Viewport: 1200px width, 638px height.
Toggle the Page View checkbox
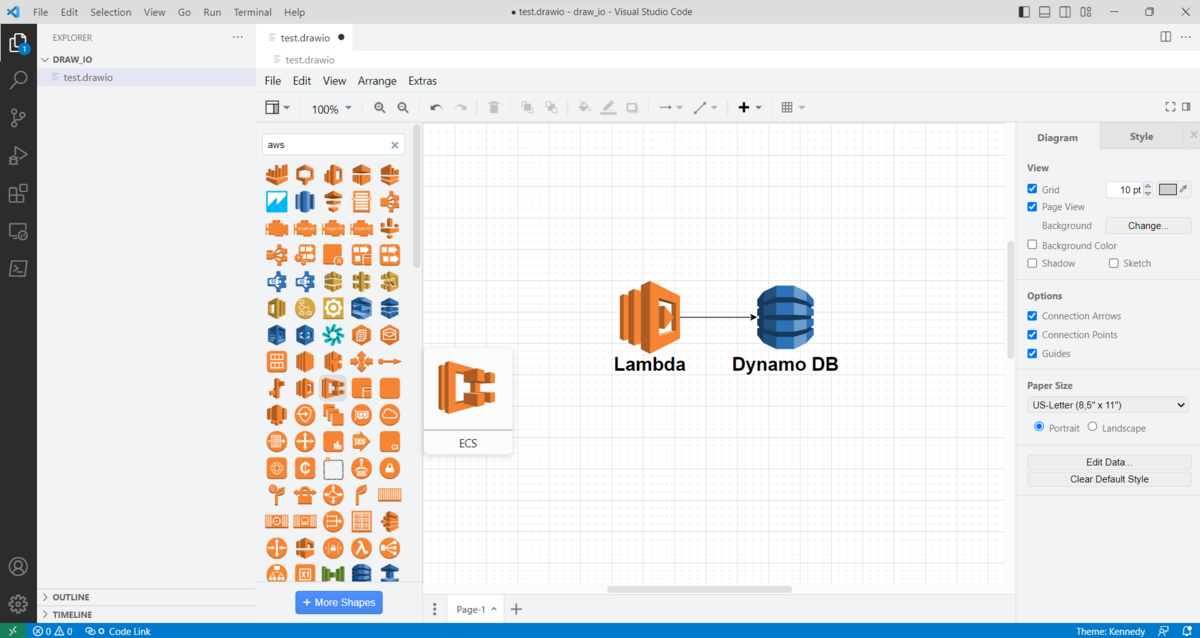(1032, 207)
